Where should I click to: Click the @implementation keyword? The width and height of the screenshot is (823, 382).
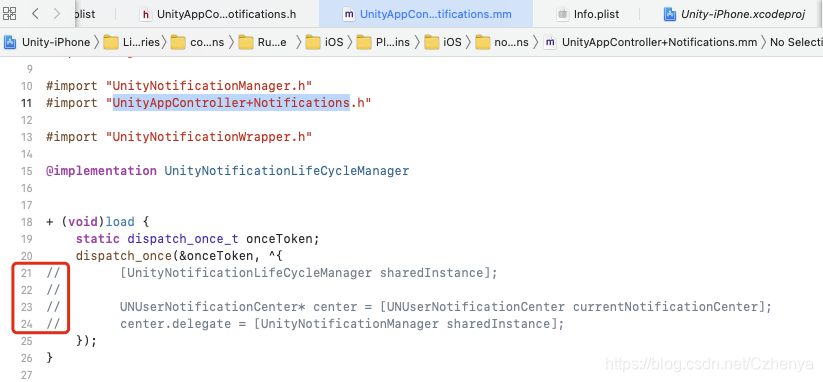click(x=101, y=171)
